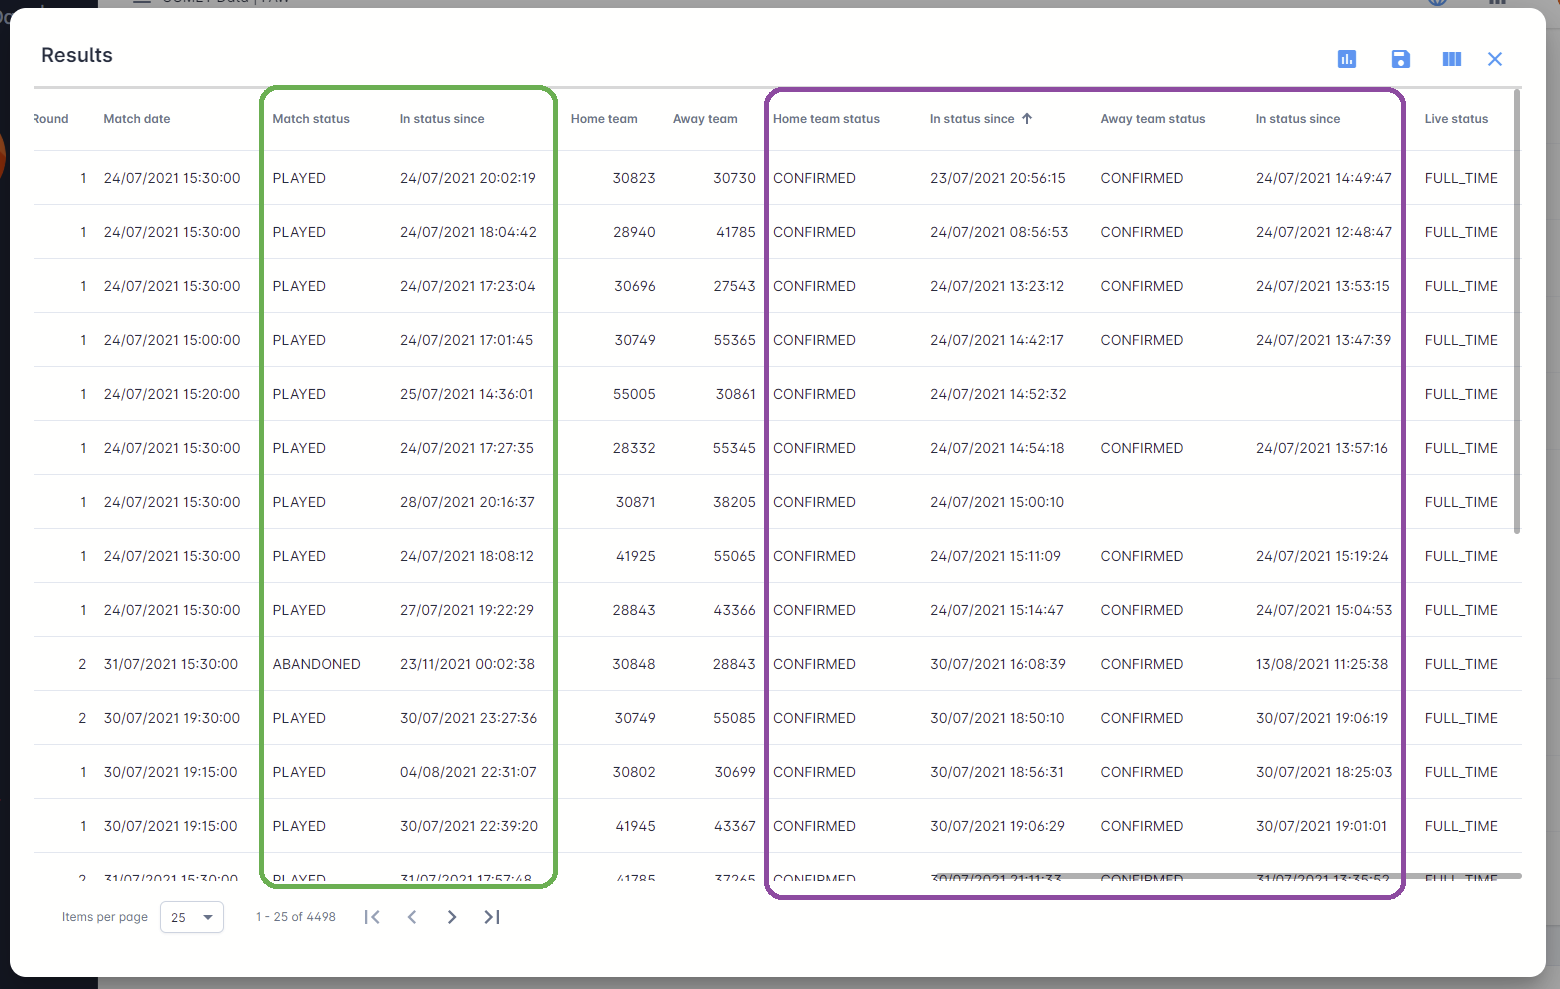The width and height of the screenshot is (1560, 989).
Task: Close the Results dialog
Action: click(1495, 59)
